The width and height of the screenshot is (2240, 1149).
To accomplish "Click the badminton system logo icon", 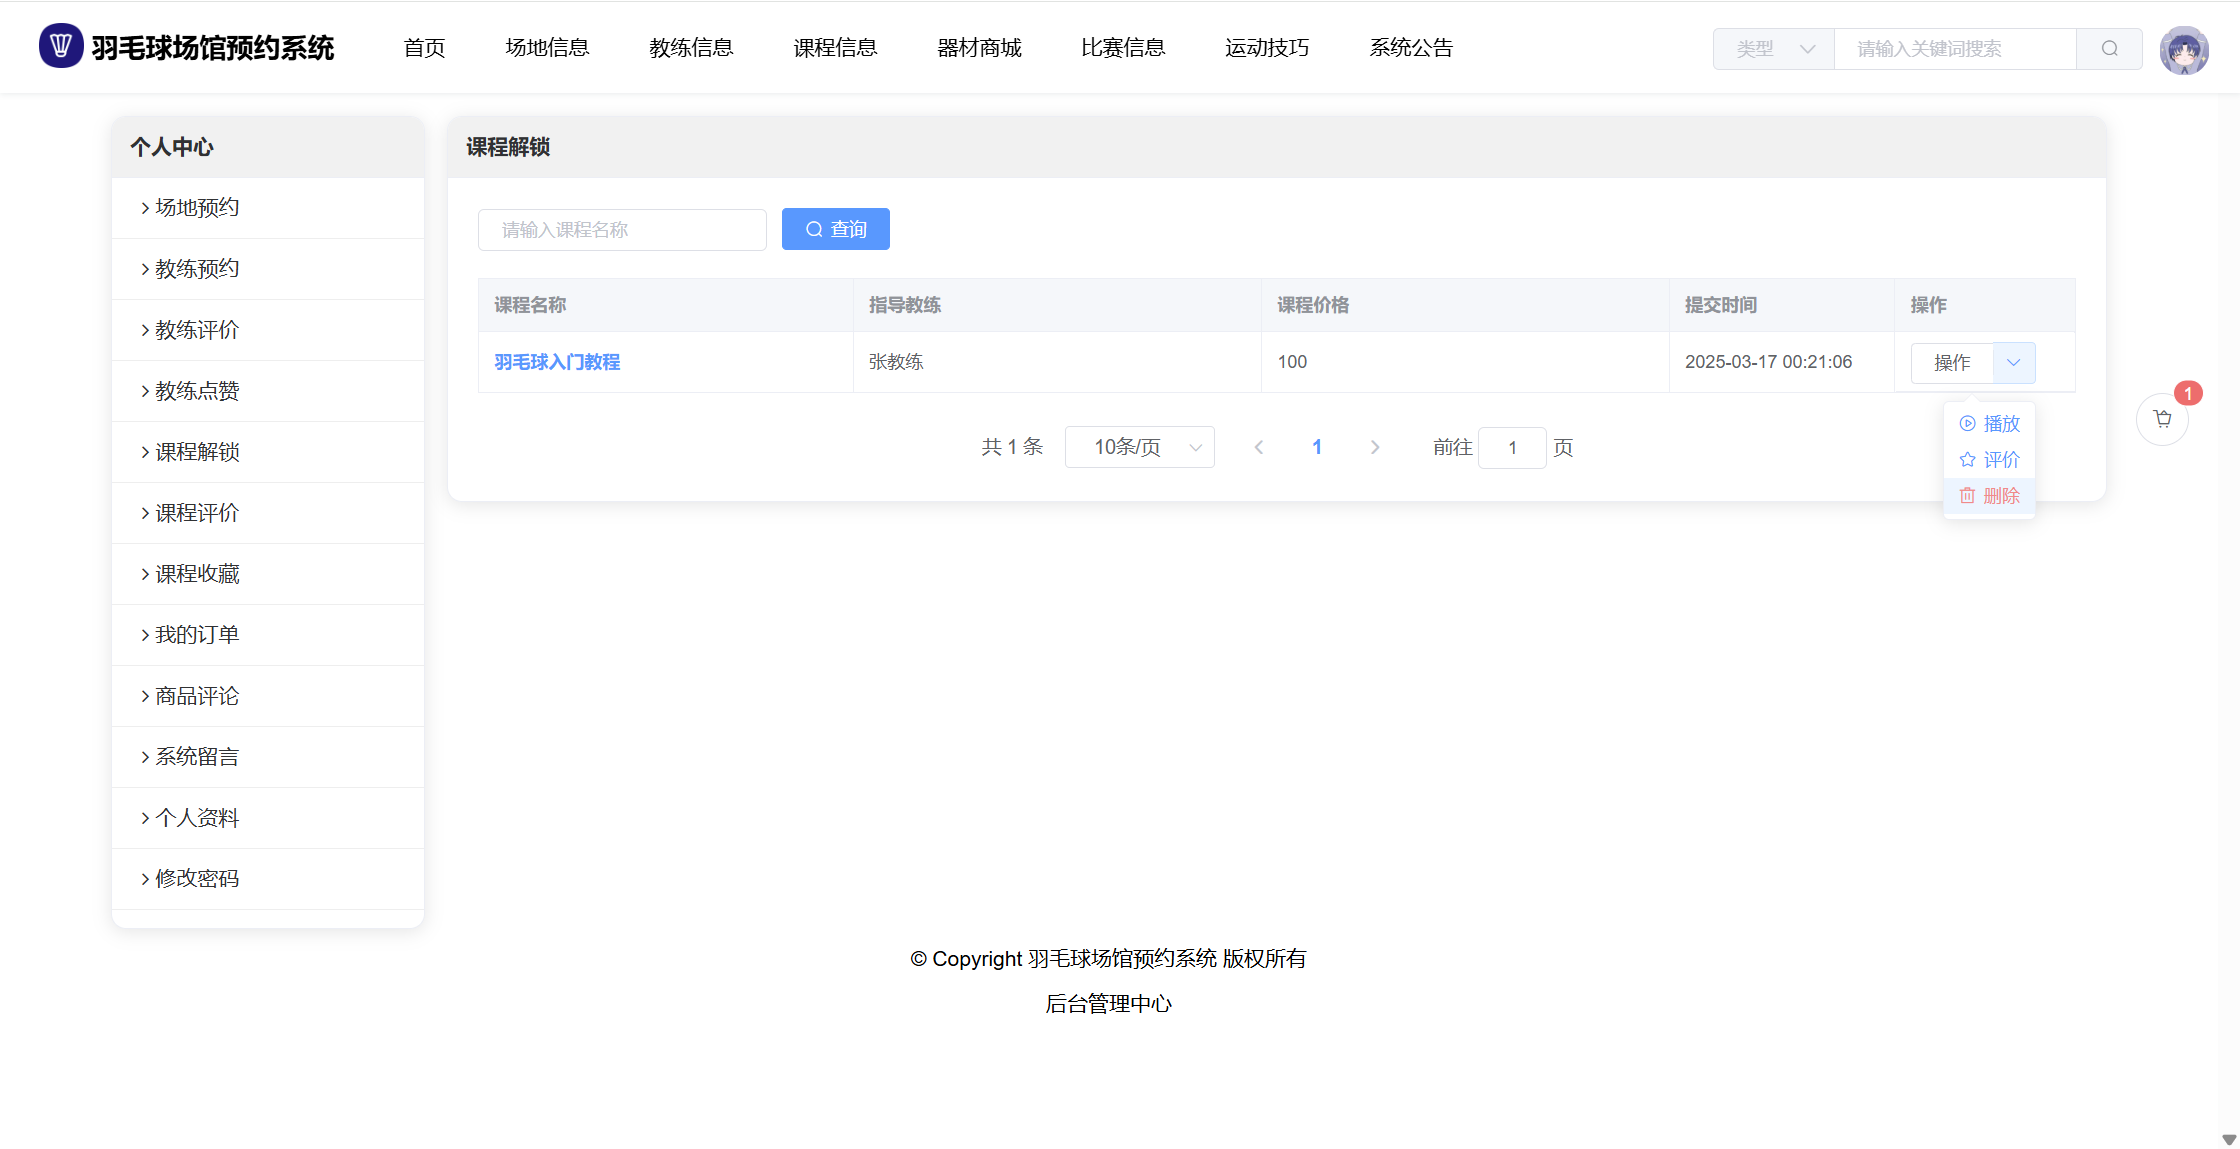I will pyautogui.click(x=60, y=46).
